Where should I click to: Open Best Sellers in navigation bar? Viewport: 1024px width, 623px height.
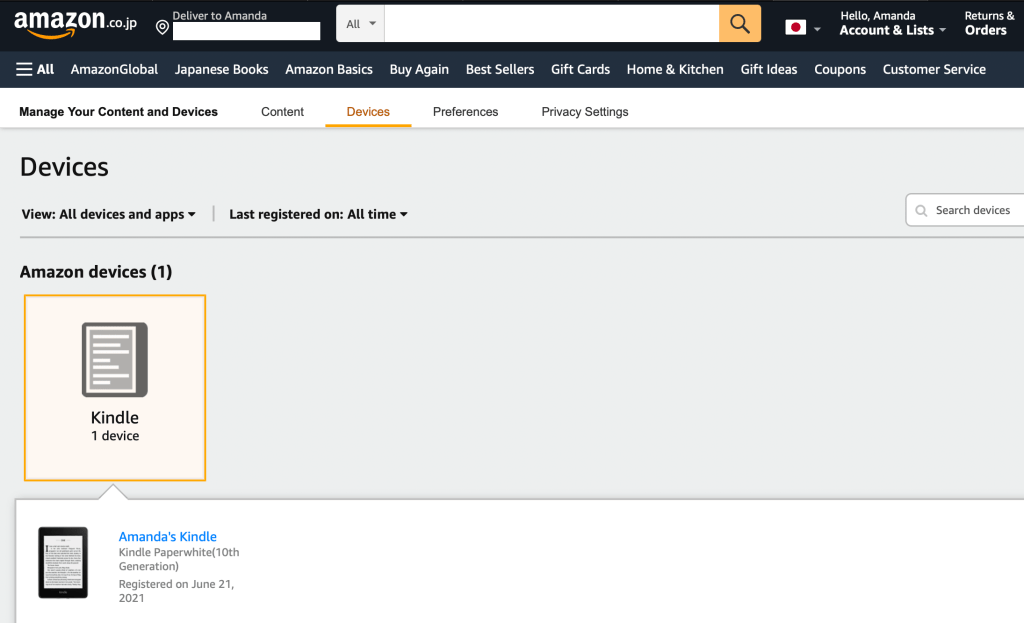coord(500,69)
